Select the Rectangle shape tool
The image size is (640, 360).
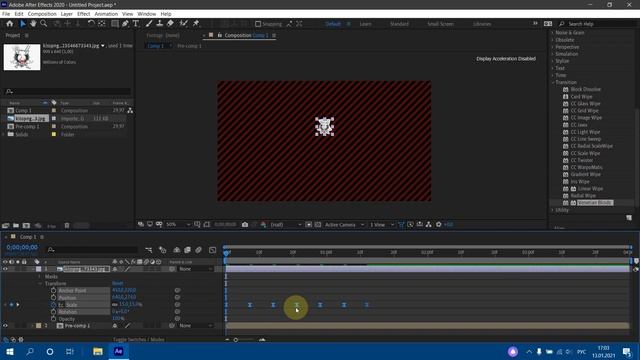(x=115, y=24)
